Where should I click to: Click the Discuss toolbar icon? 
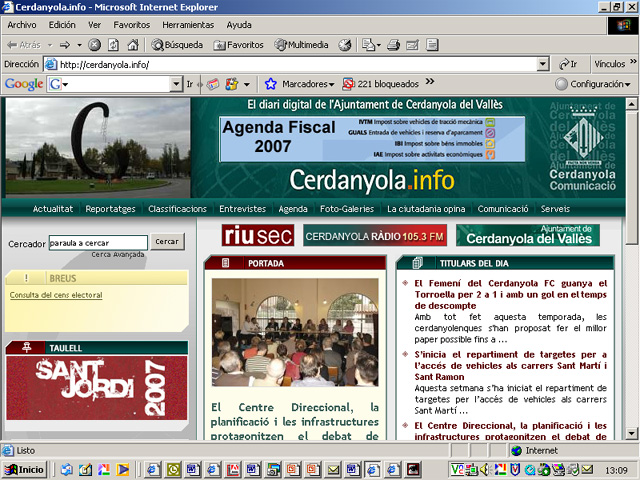(432, 45)
